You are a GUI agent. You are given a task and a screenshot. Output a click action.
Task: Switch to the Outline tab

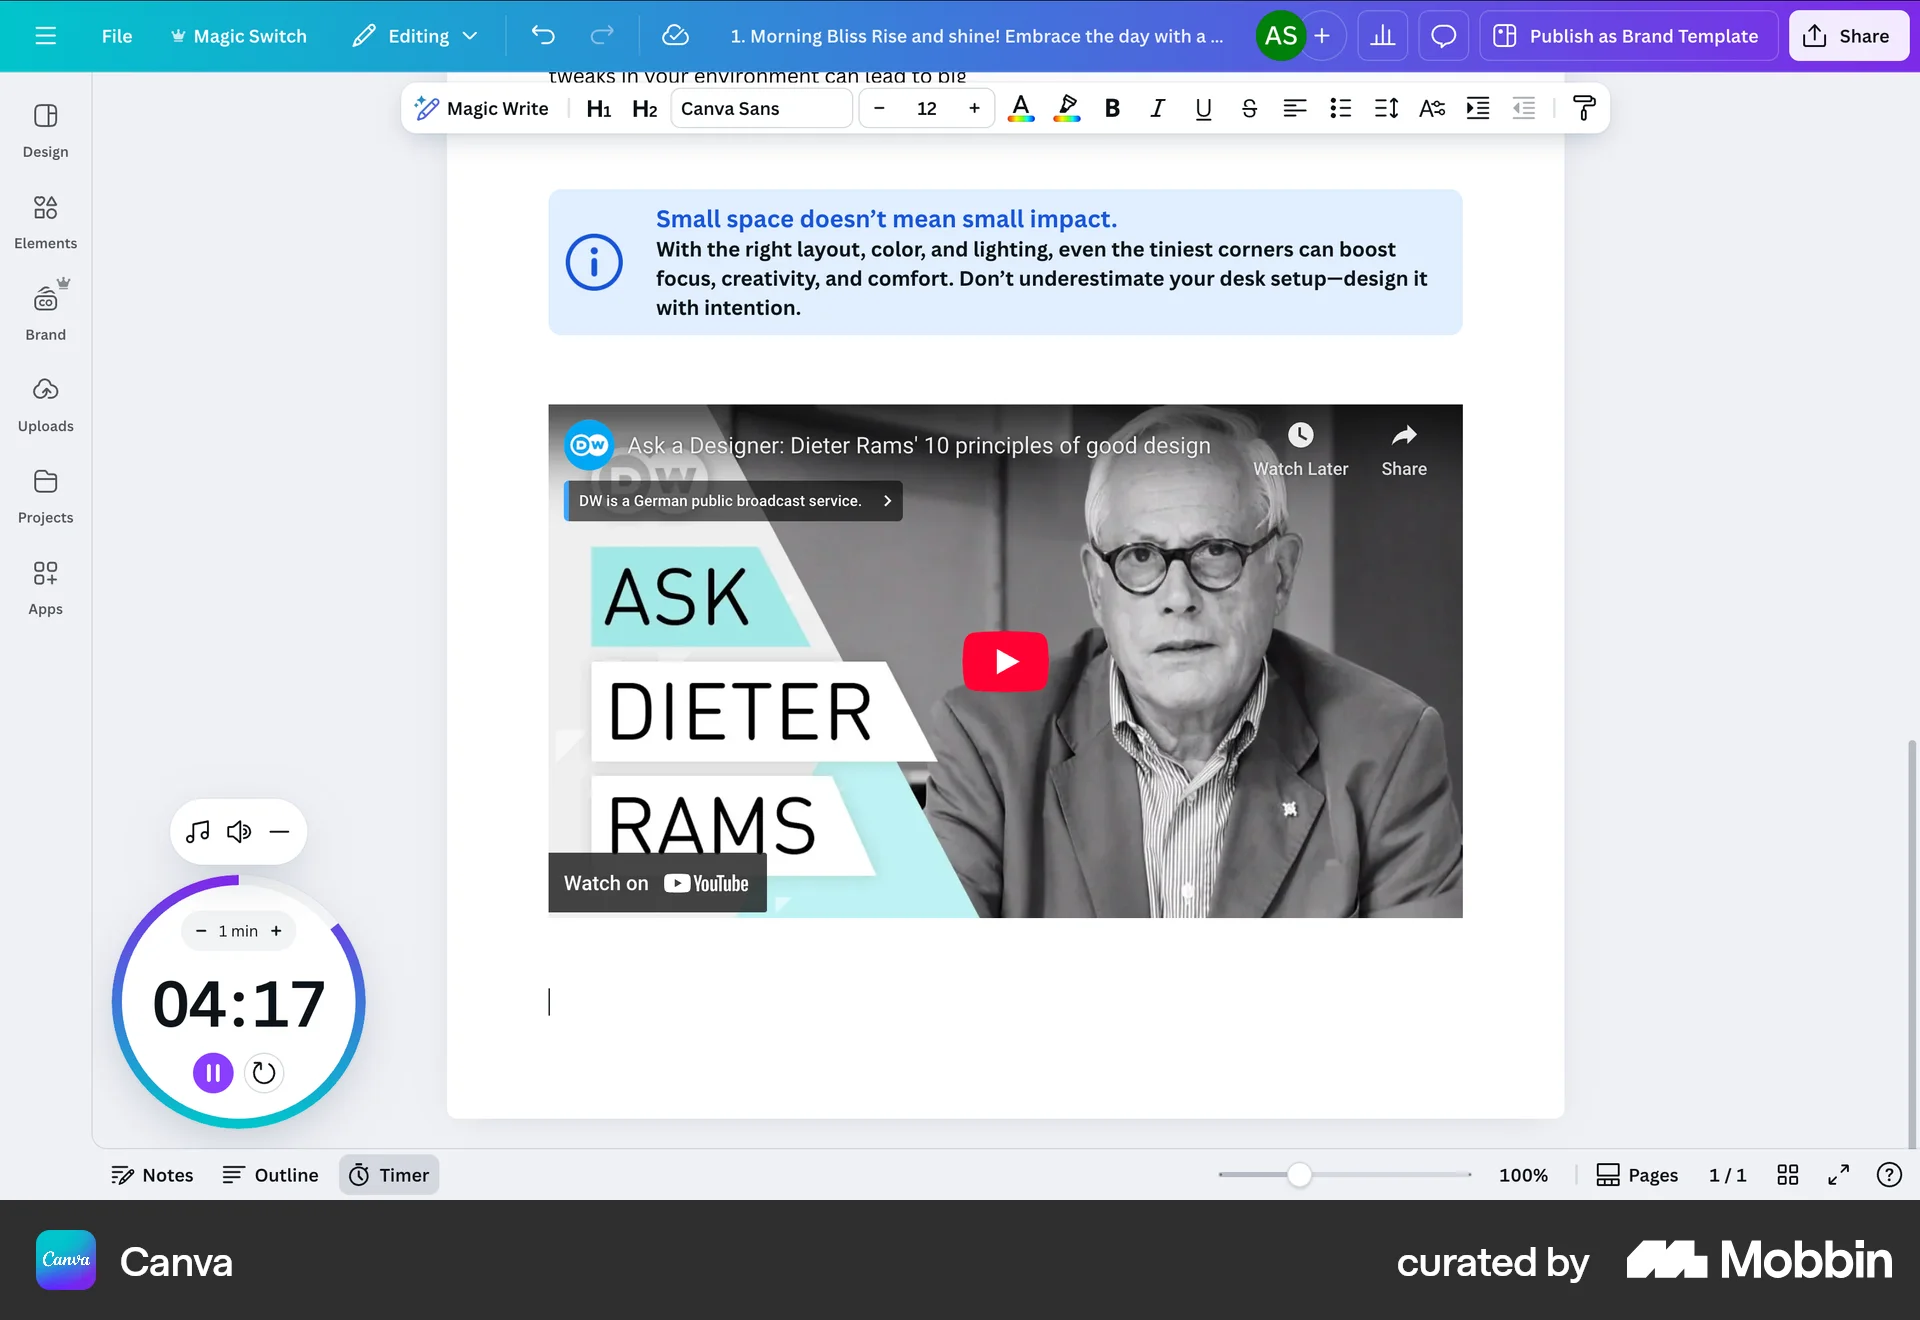click(269, 1175)
